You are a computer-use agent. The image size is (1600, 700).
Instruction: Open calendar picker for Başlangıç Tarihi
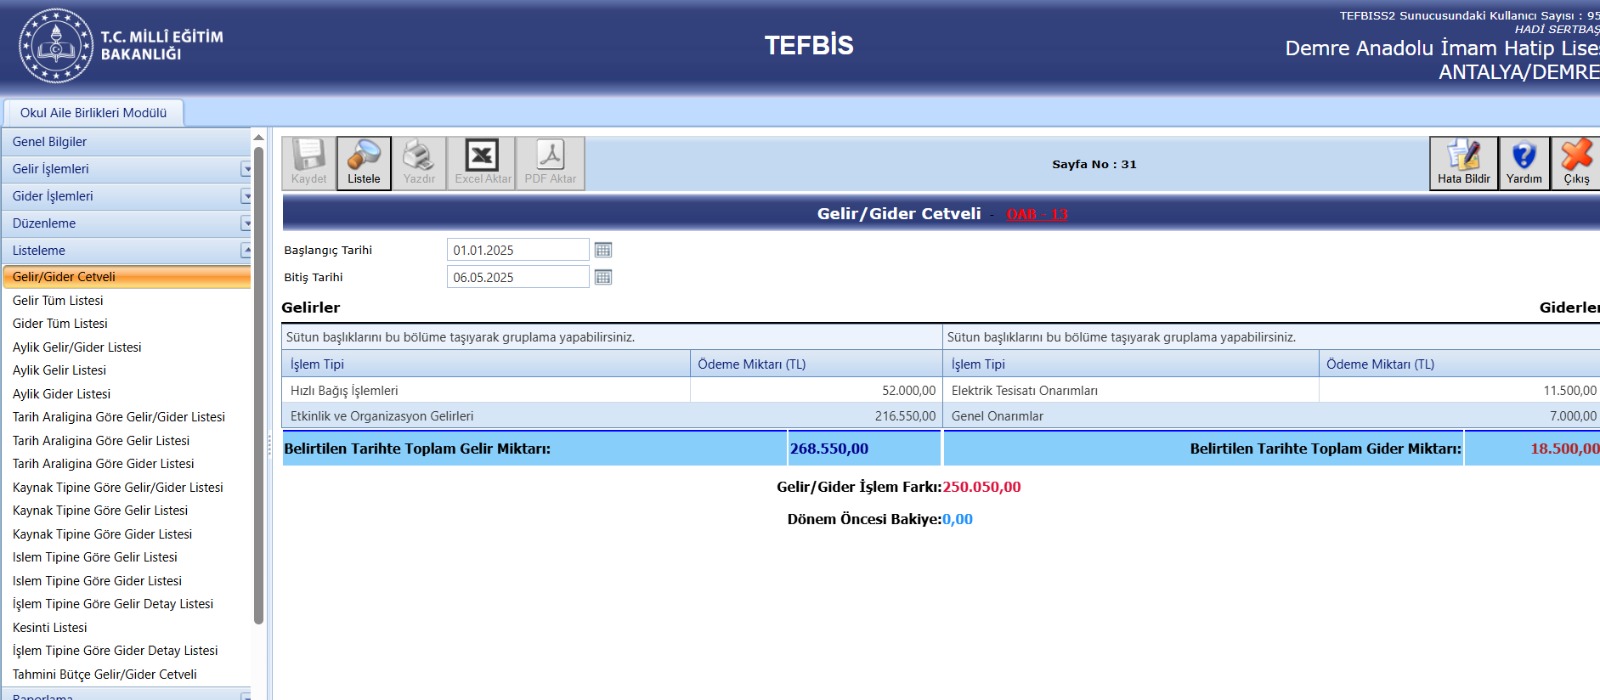coord(603,250)
